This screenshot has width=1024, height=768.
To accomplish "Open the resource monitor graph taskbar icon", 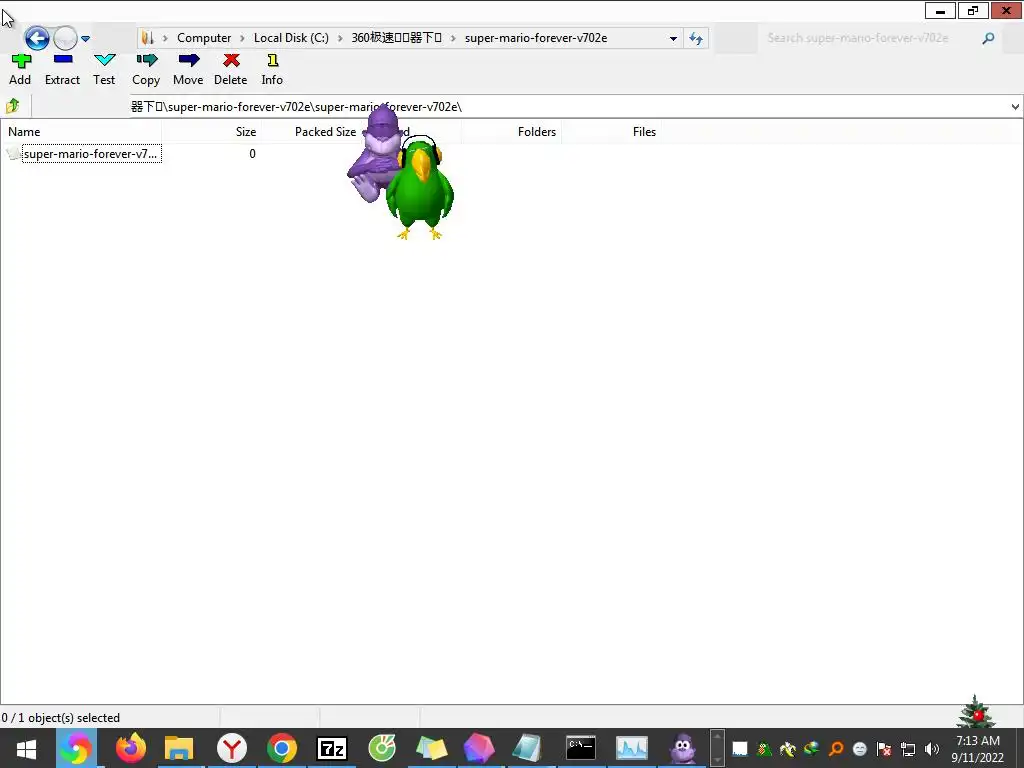I will coord(632,748).
